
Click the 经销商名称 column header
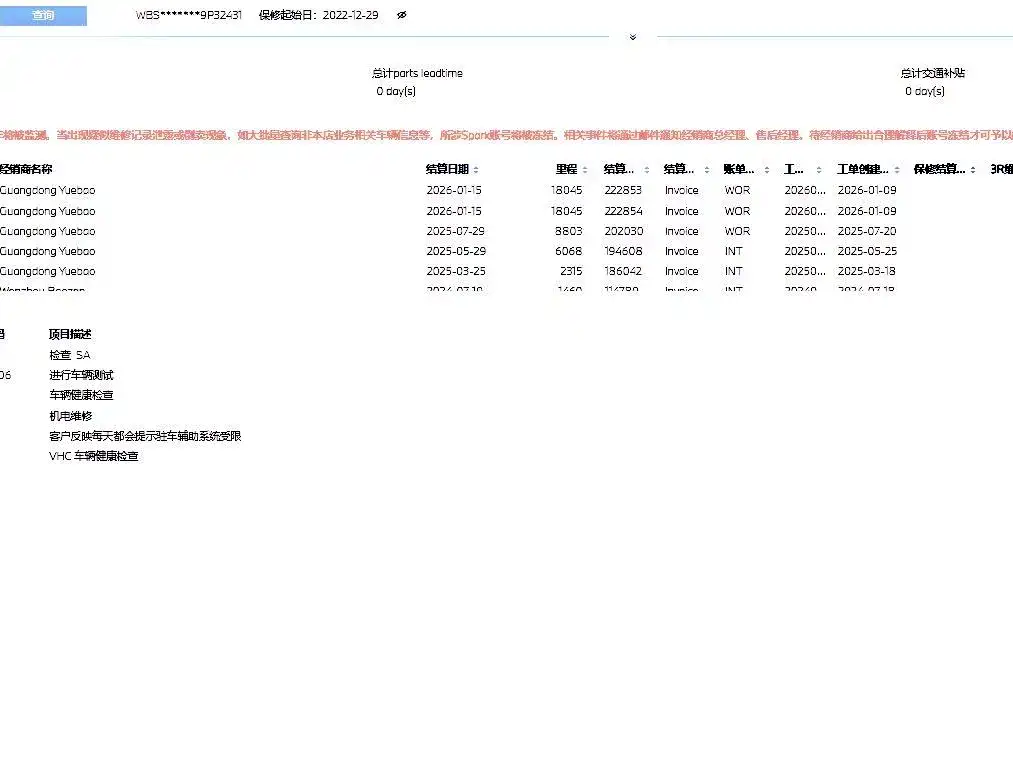[26, 170]
